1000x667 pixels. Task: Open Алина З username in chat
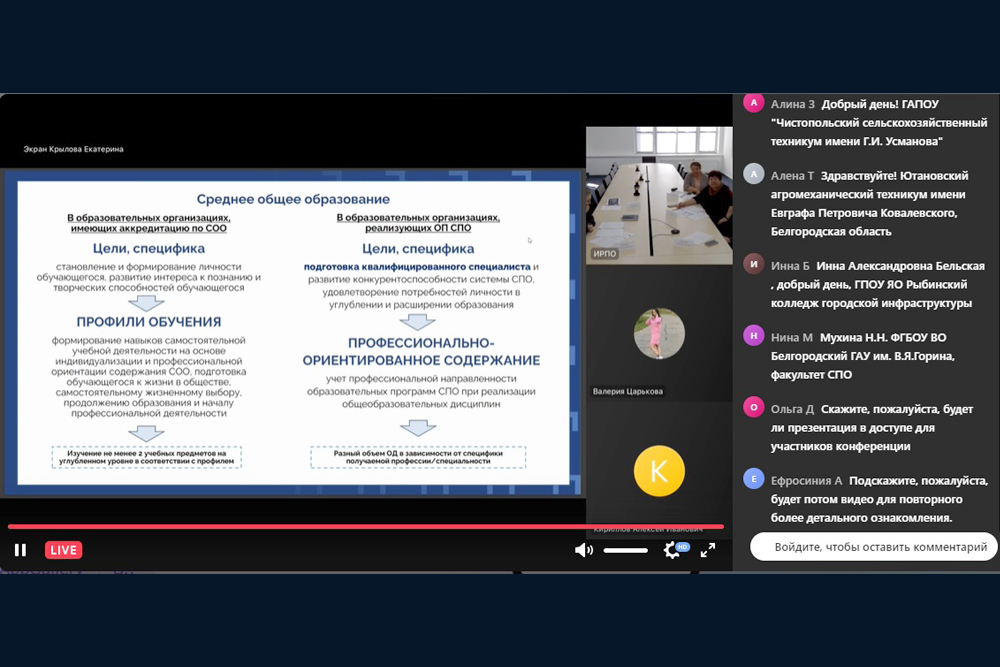[792, 104]
